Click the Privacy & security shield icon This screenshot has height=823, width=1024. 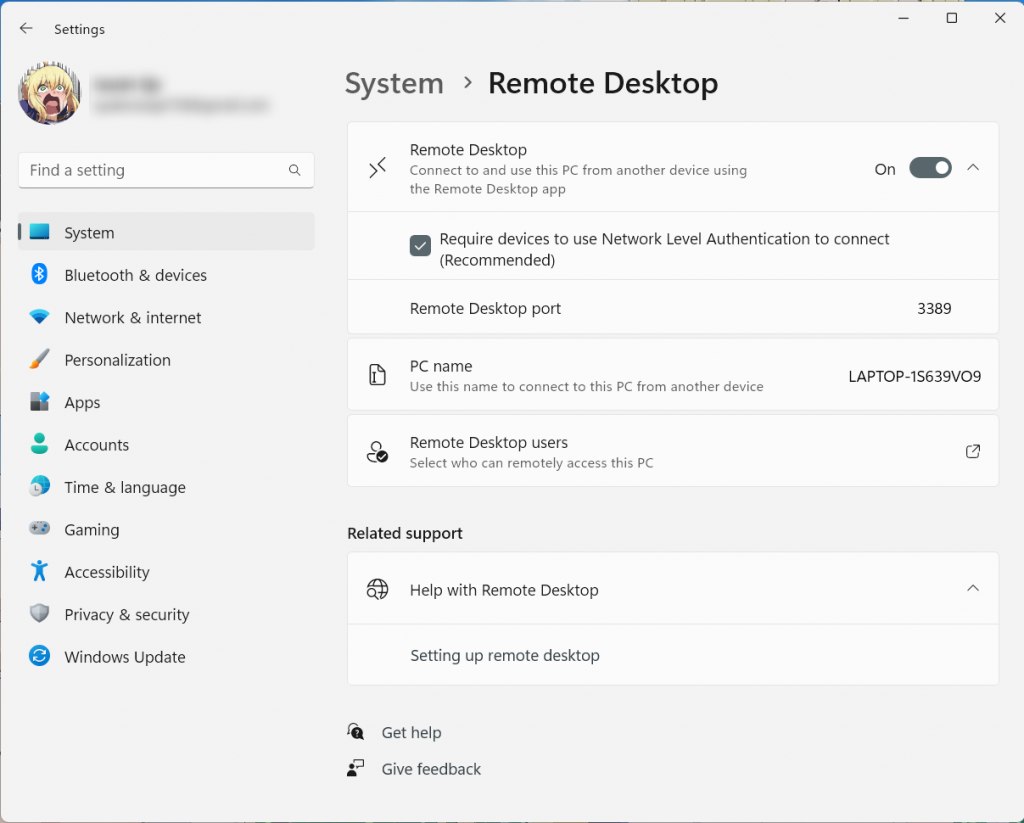coord(39,613)
